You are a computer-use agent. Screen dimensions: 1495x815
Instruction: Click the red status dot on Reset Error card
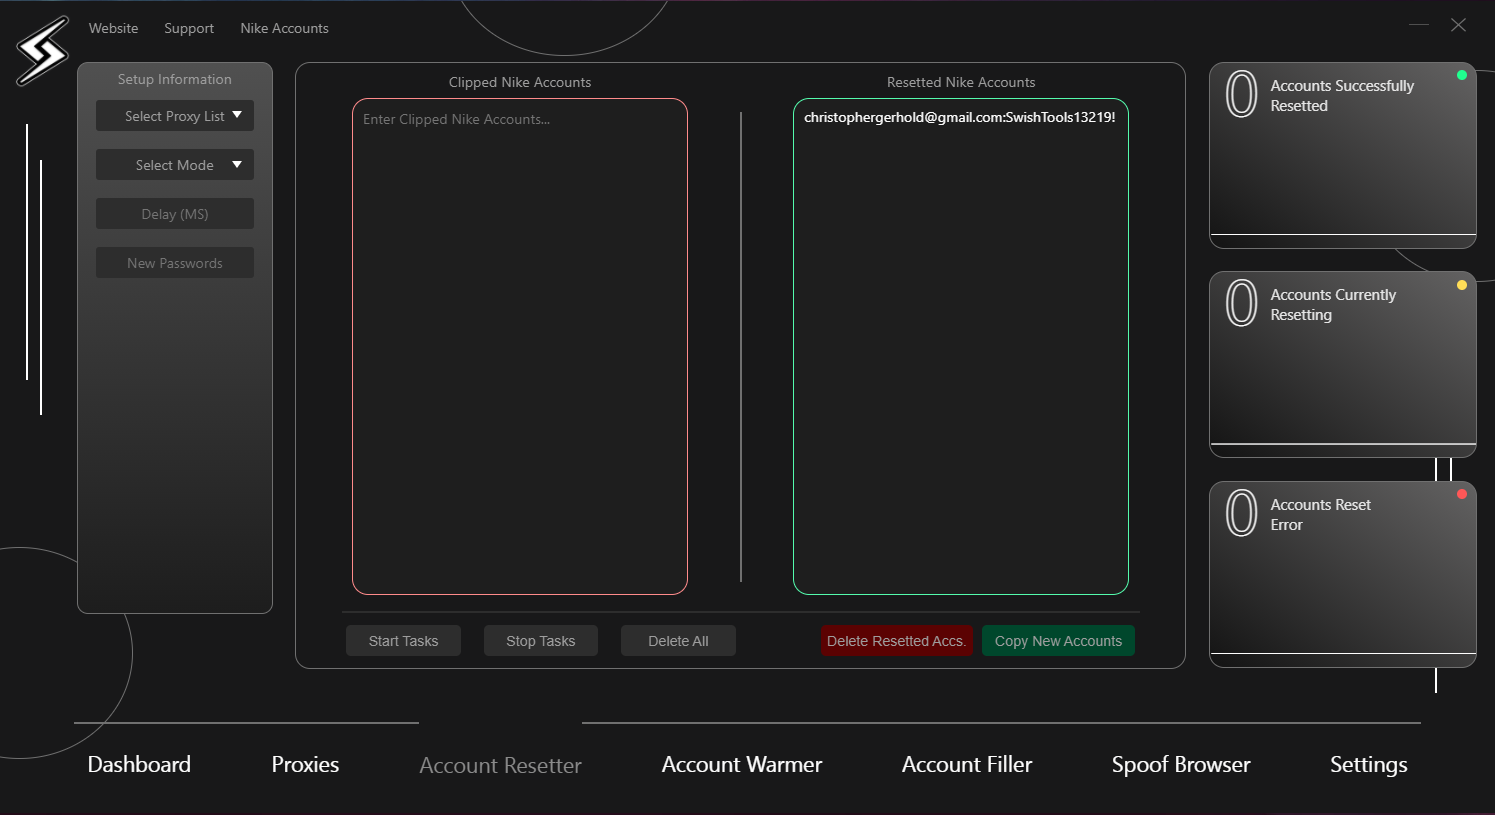click(x=1461, y=494)
